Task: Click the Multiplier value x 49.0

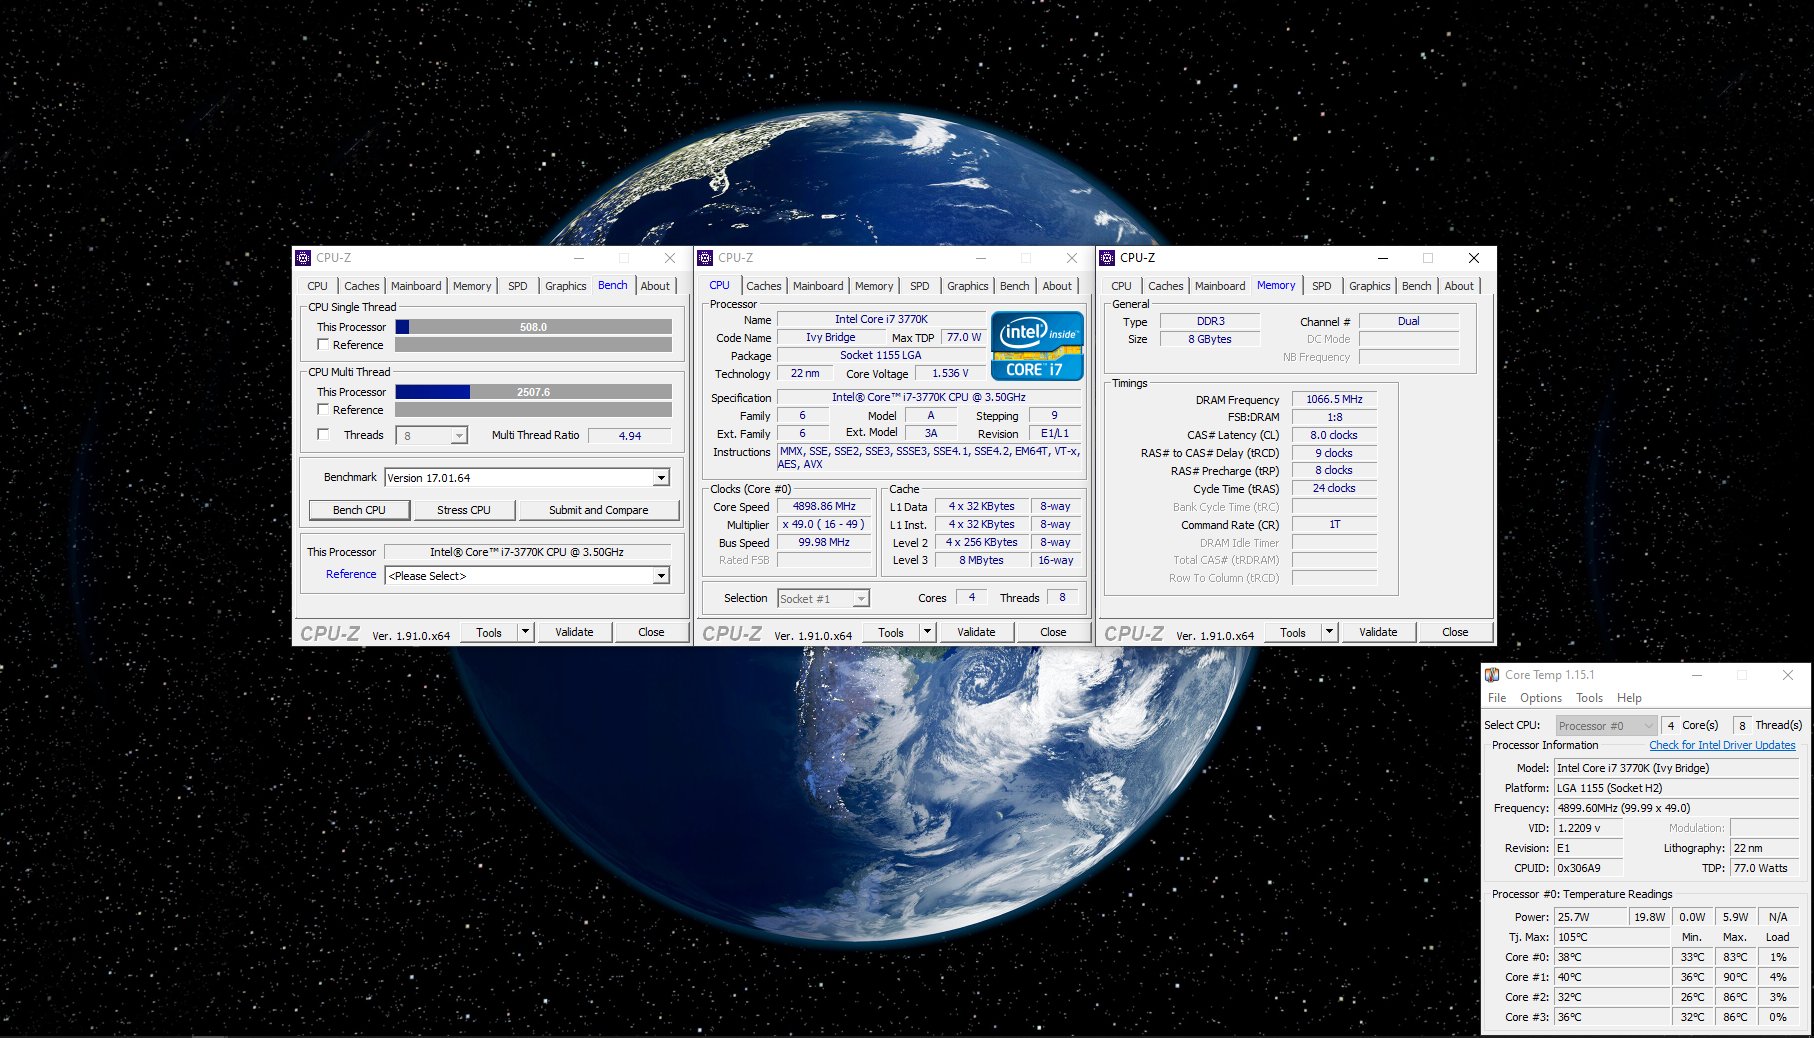Action: pos(824,524)
